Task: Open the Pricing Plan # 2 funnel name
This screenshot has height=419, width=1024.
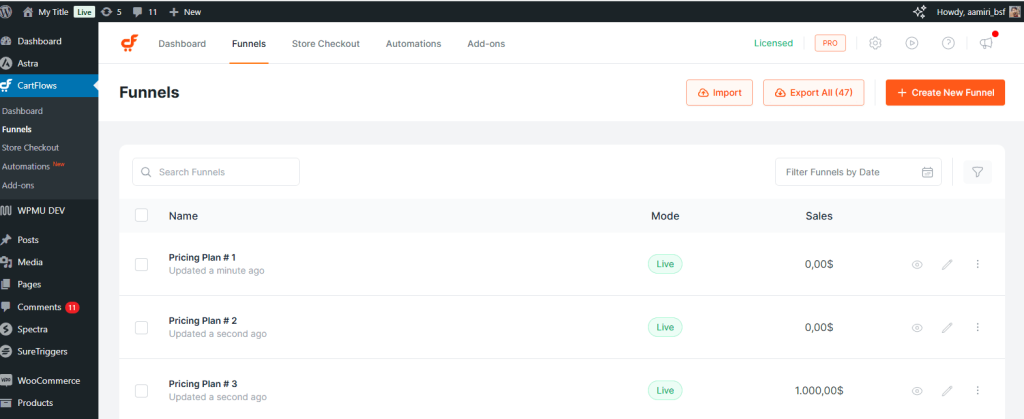Action: [203, 320]
